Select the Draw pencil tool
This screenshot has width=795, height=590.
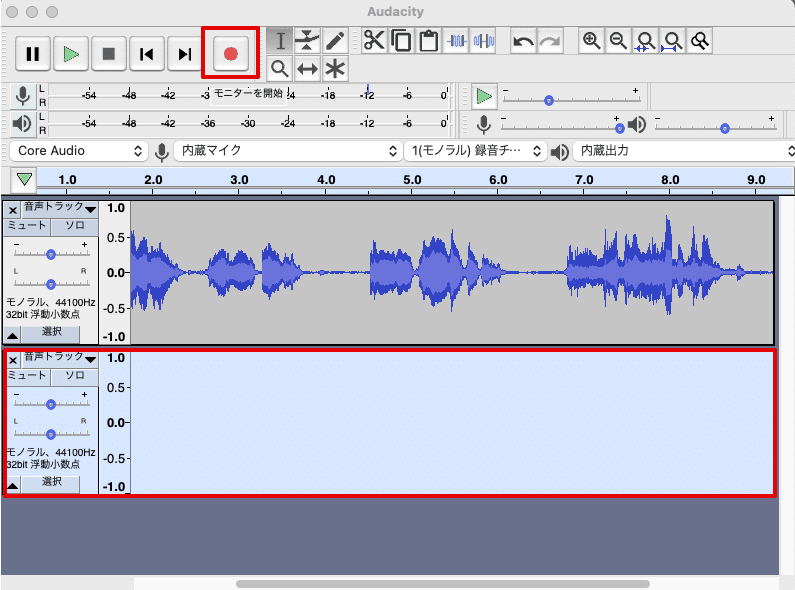pyautogui.click(x=335, y=41)
